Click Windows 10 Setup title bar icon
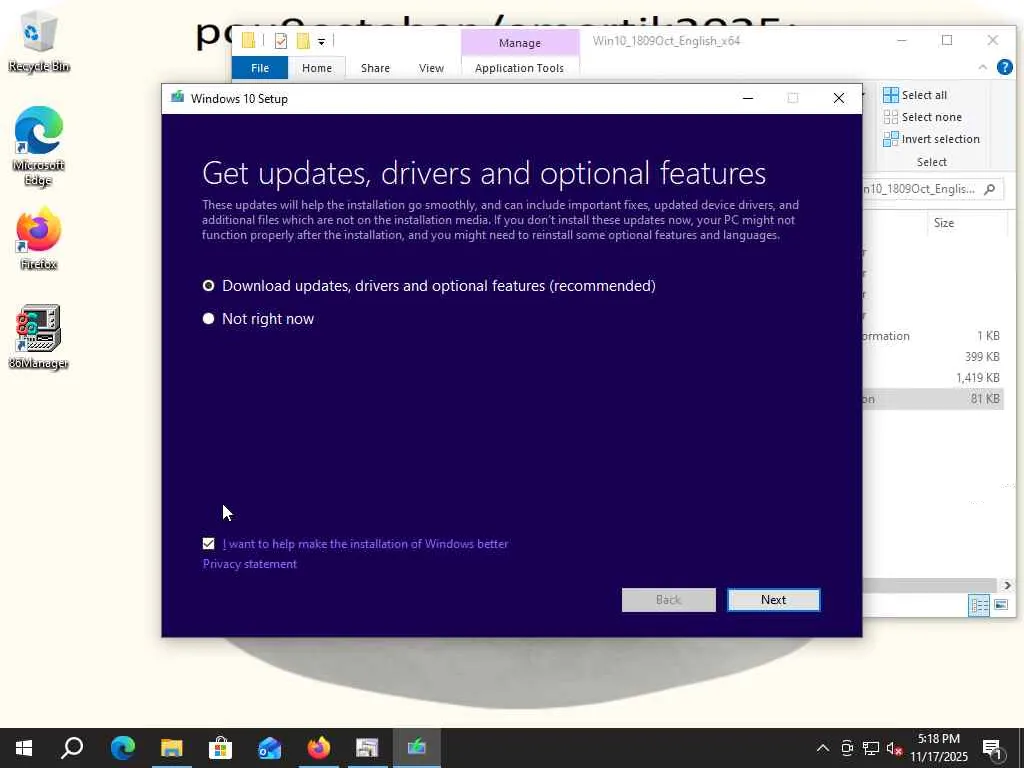The height and width of the screenshot is (768, 1024). (x=177, y=98)
